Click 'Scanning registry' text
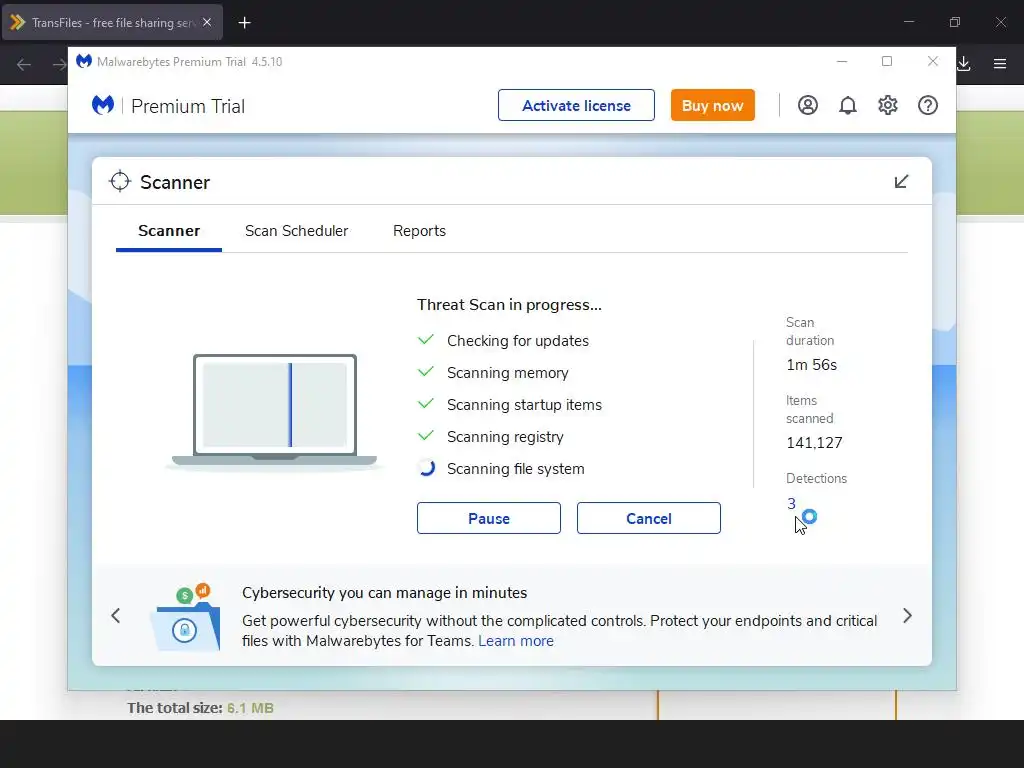Screen dimensions: 1024x768 coord(505,437)
